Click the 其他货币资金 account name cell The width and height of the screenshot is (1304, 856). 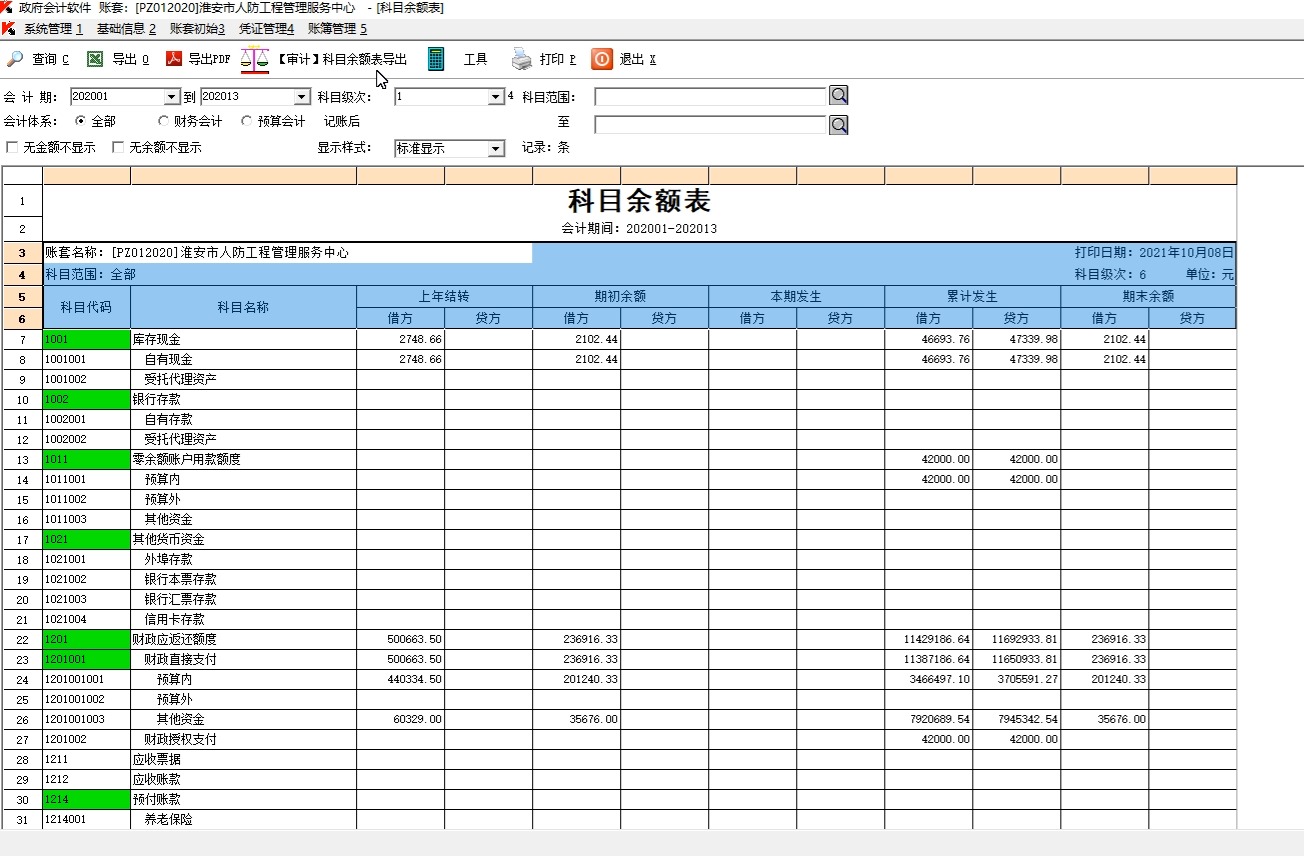coord(244,539)
